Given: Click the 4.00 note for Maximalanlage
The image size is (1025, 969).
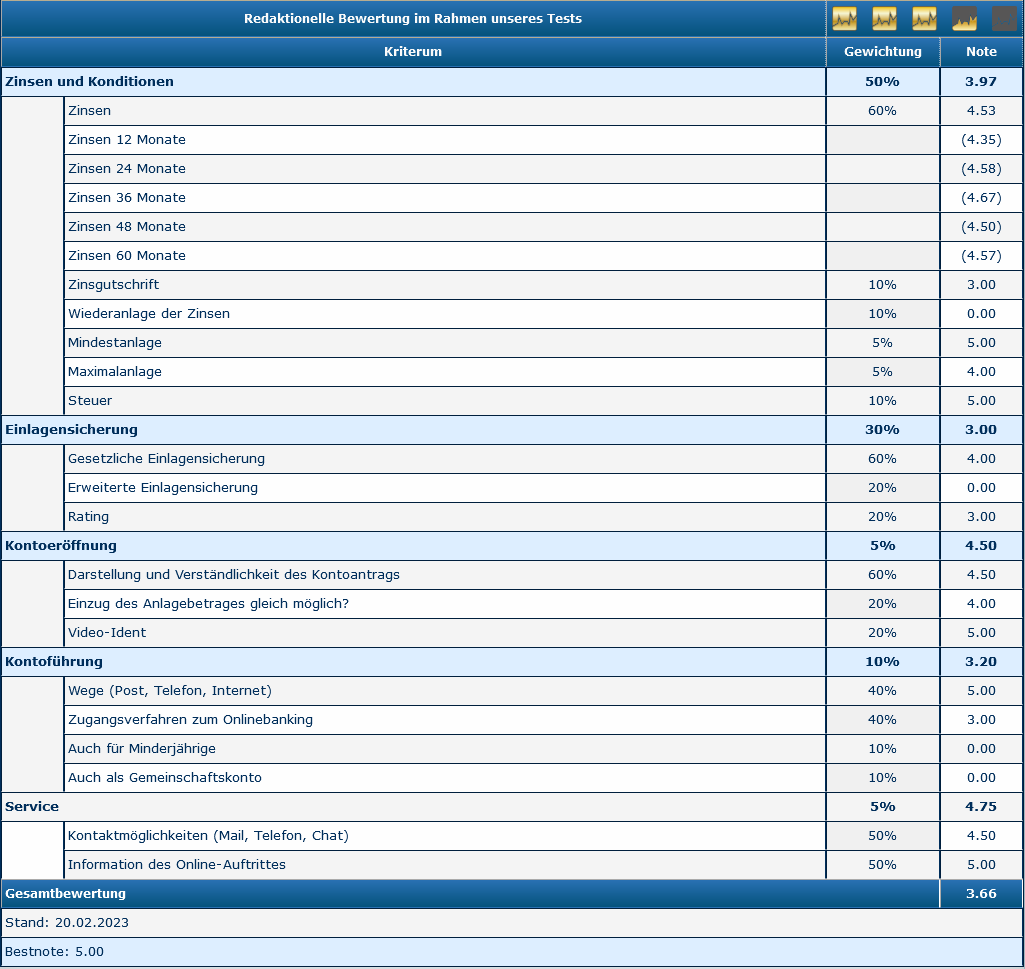Looking at the screenshot, I should [981, 371].
